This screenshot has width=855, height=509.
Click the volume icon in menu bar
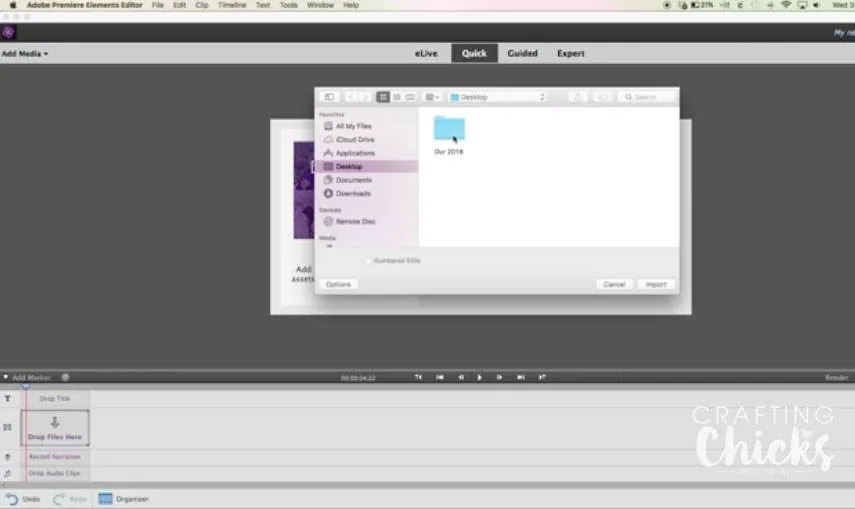(x=817, y=5)
